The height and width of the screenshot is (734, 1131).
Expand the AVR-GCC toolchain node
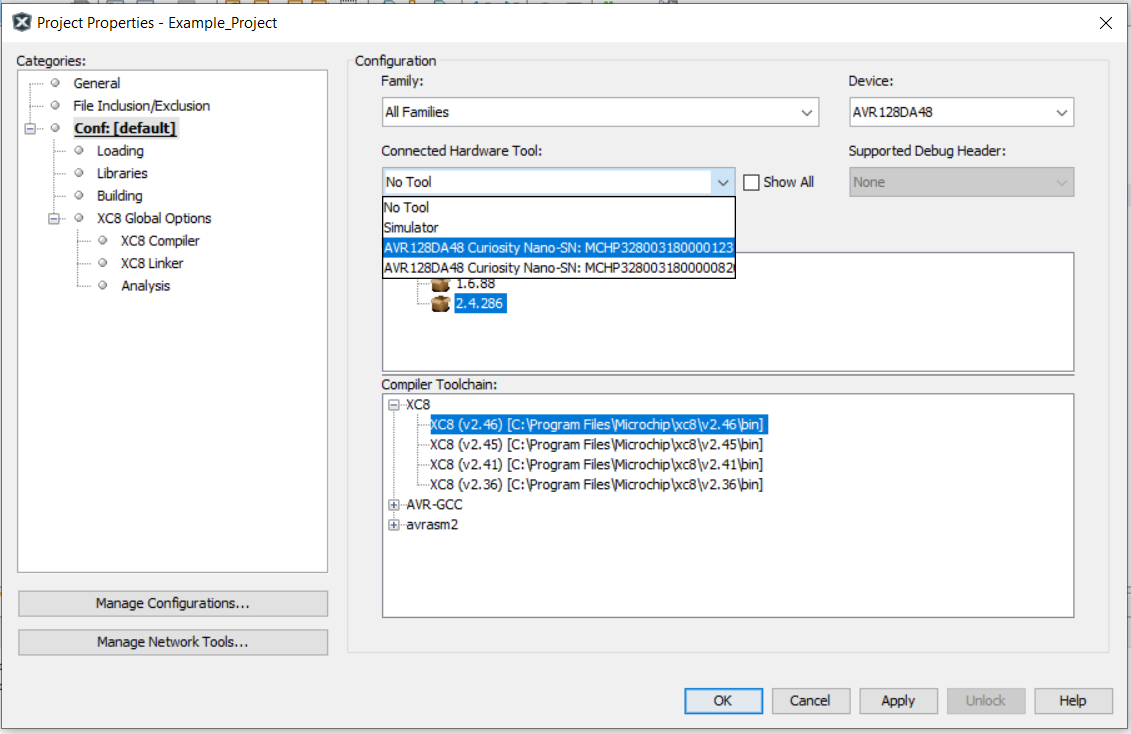click(x=394, y=505)
